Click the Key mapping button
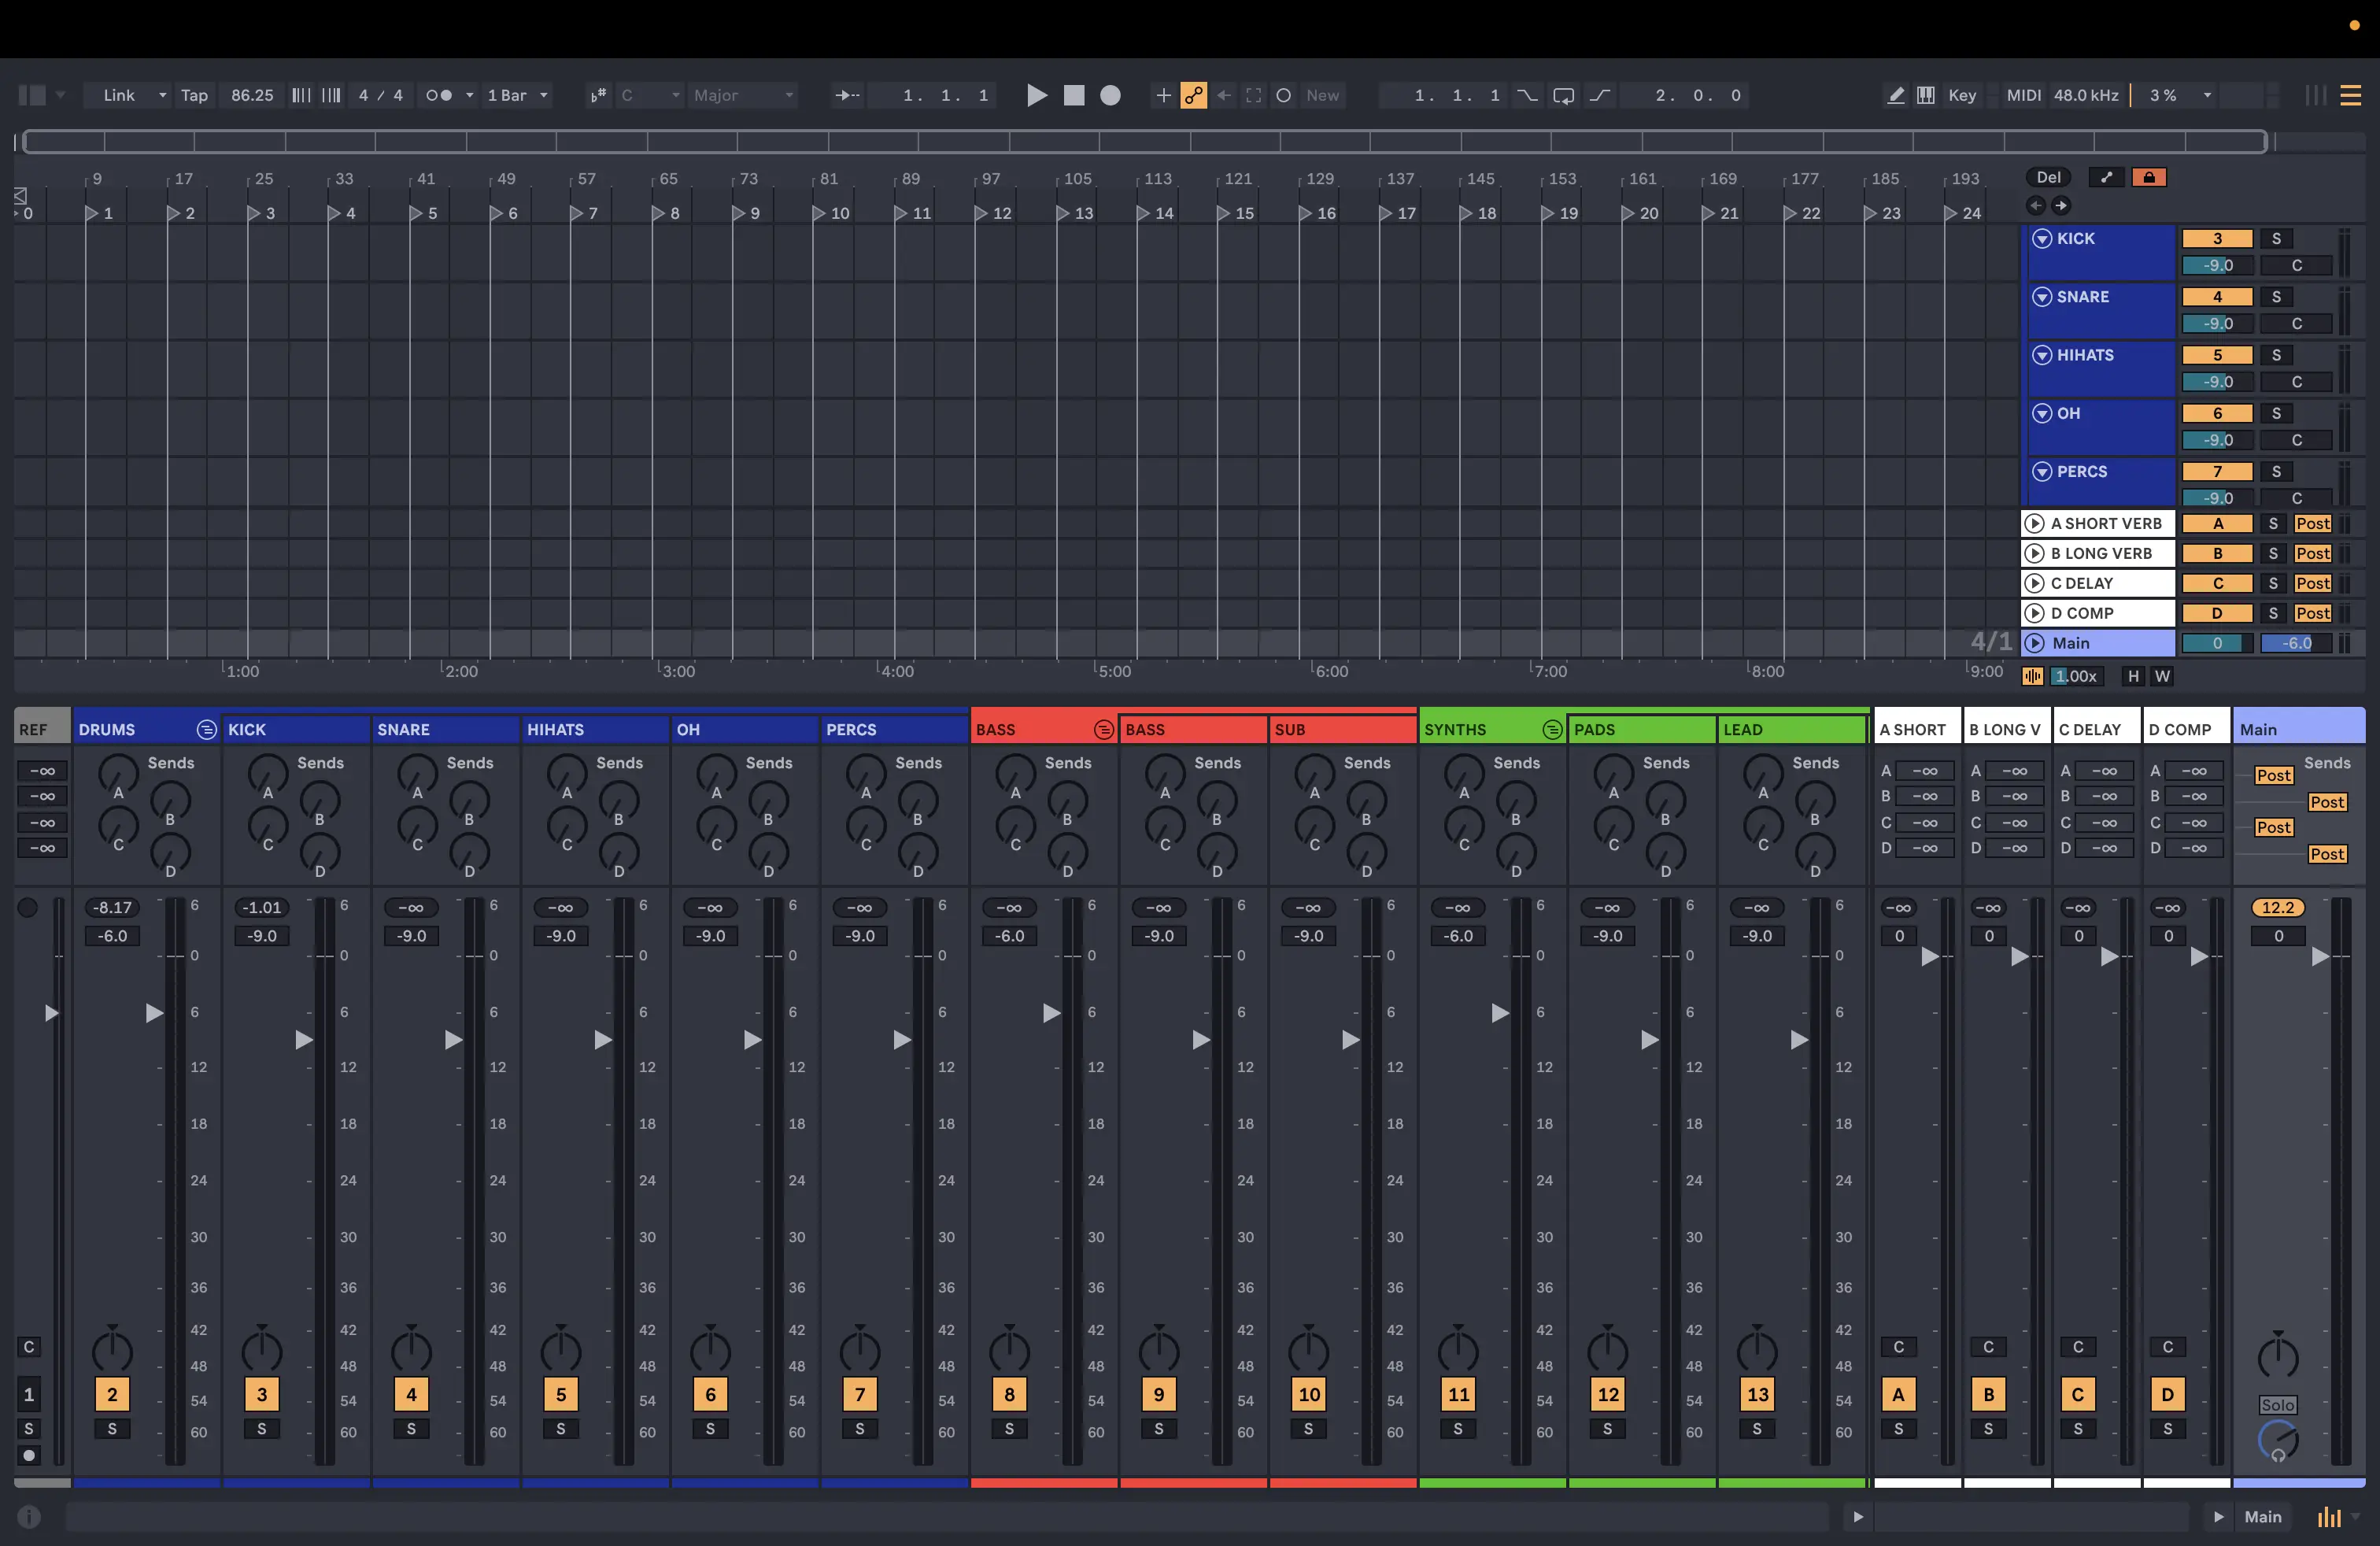 (1962, 95)
